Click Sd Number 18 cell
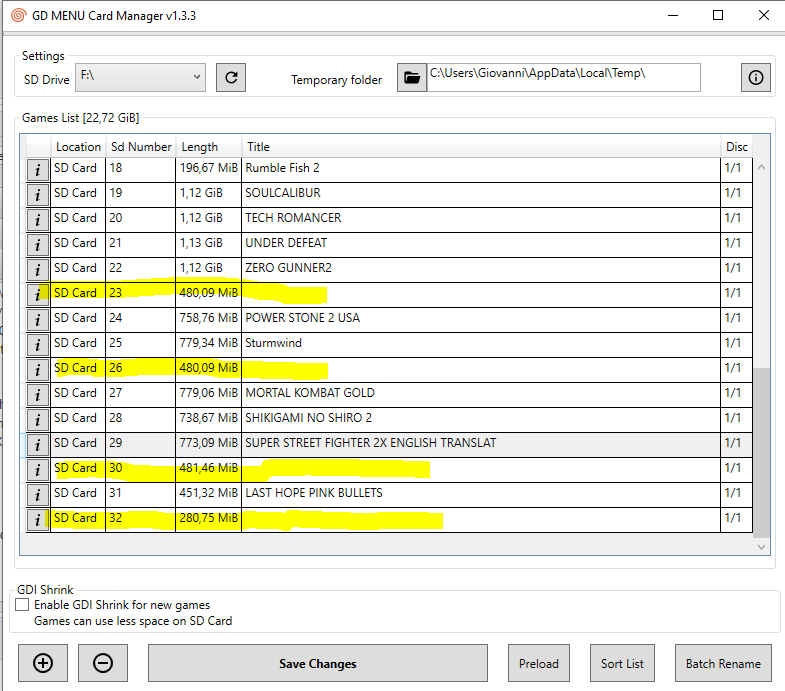785x691 pixels. coord(141,170)
